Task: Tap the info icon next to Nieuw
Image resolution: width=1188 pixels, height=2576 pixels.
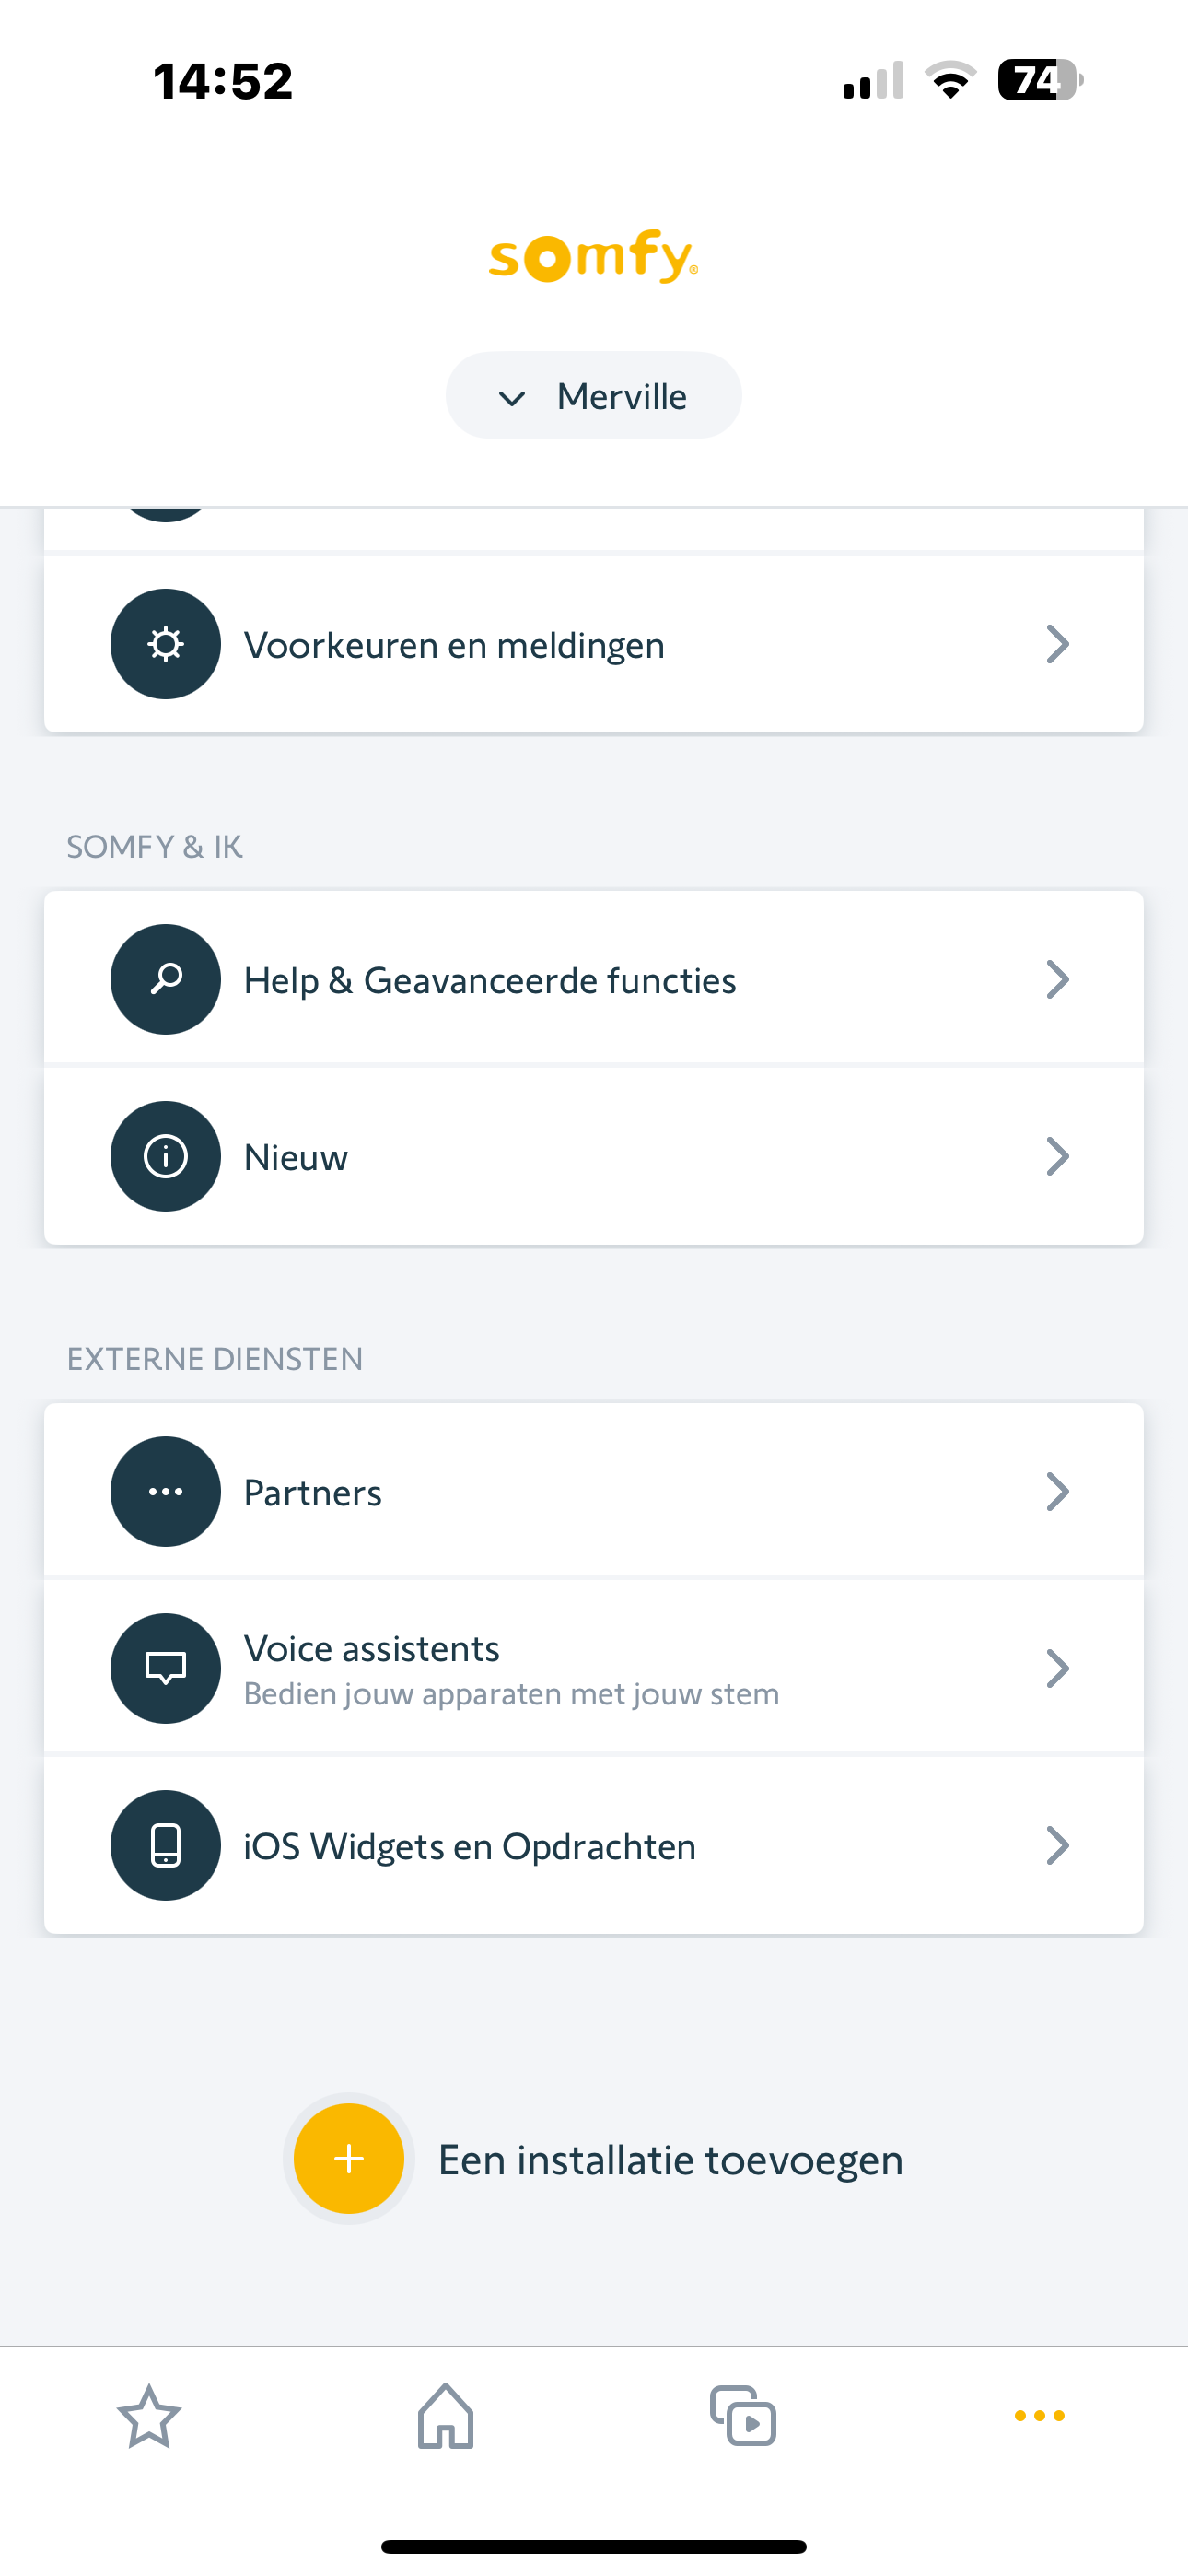Action: [165, 1156]
